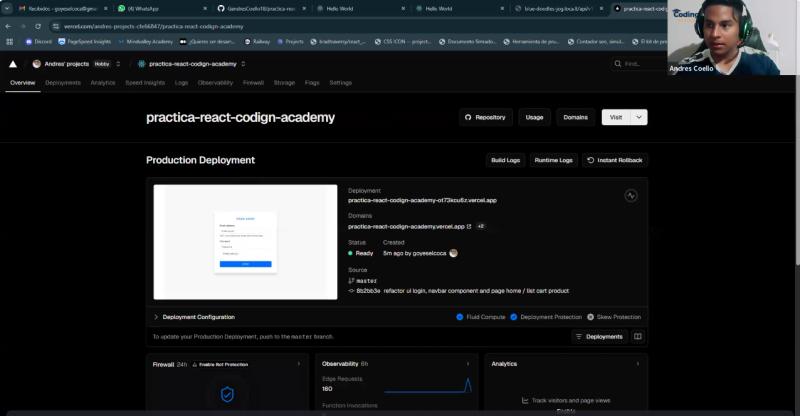The image size is (800, 416).
Task: Open the Discord bookmark
Action: [x=39, y=42]
